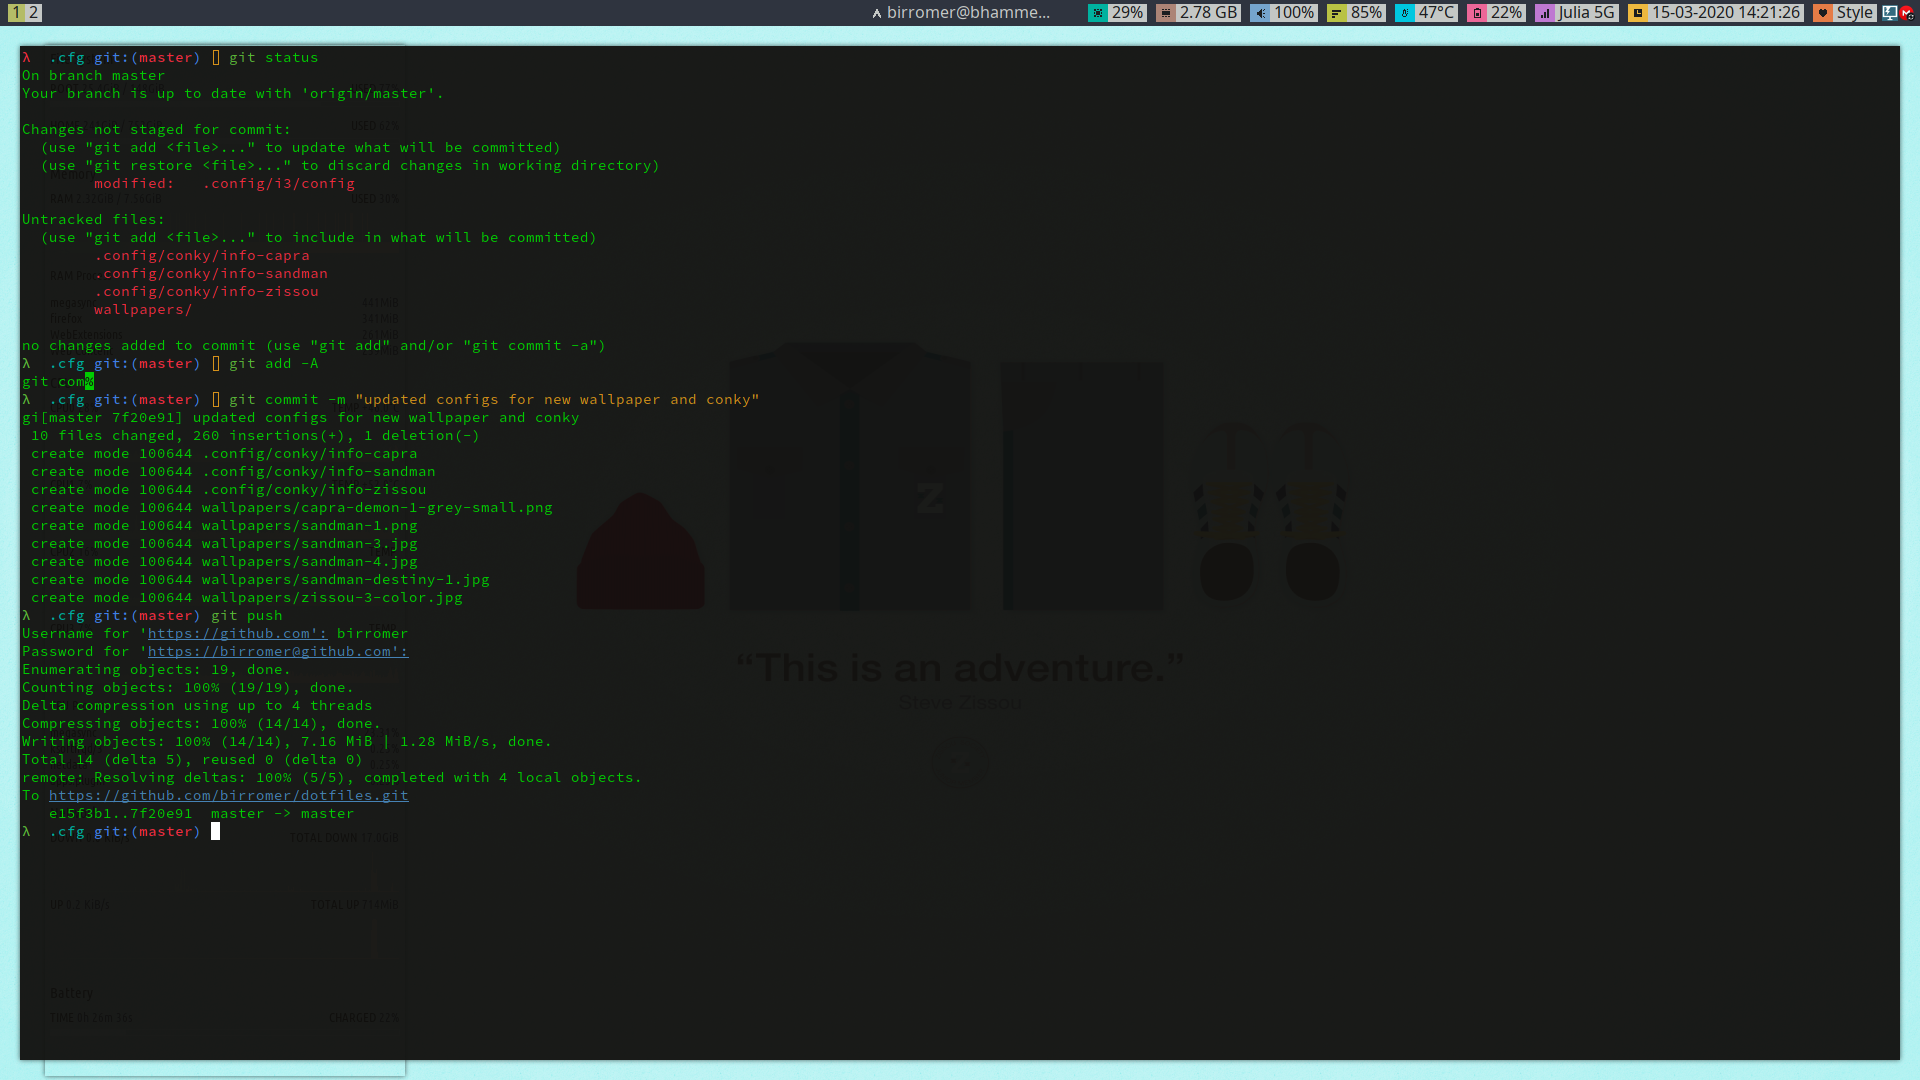
Task: Switch to workspace 1
Action: [x=15, y=13]
